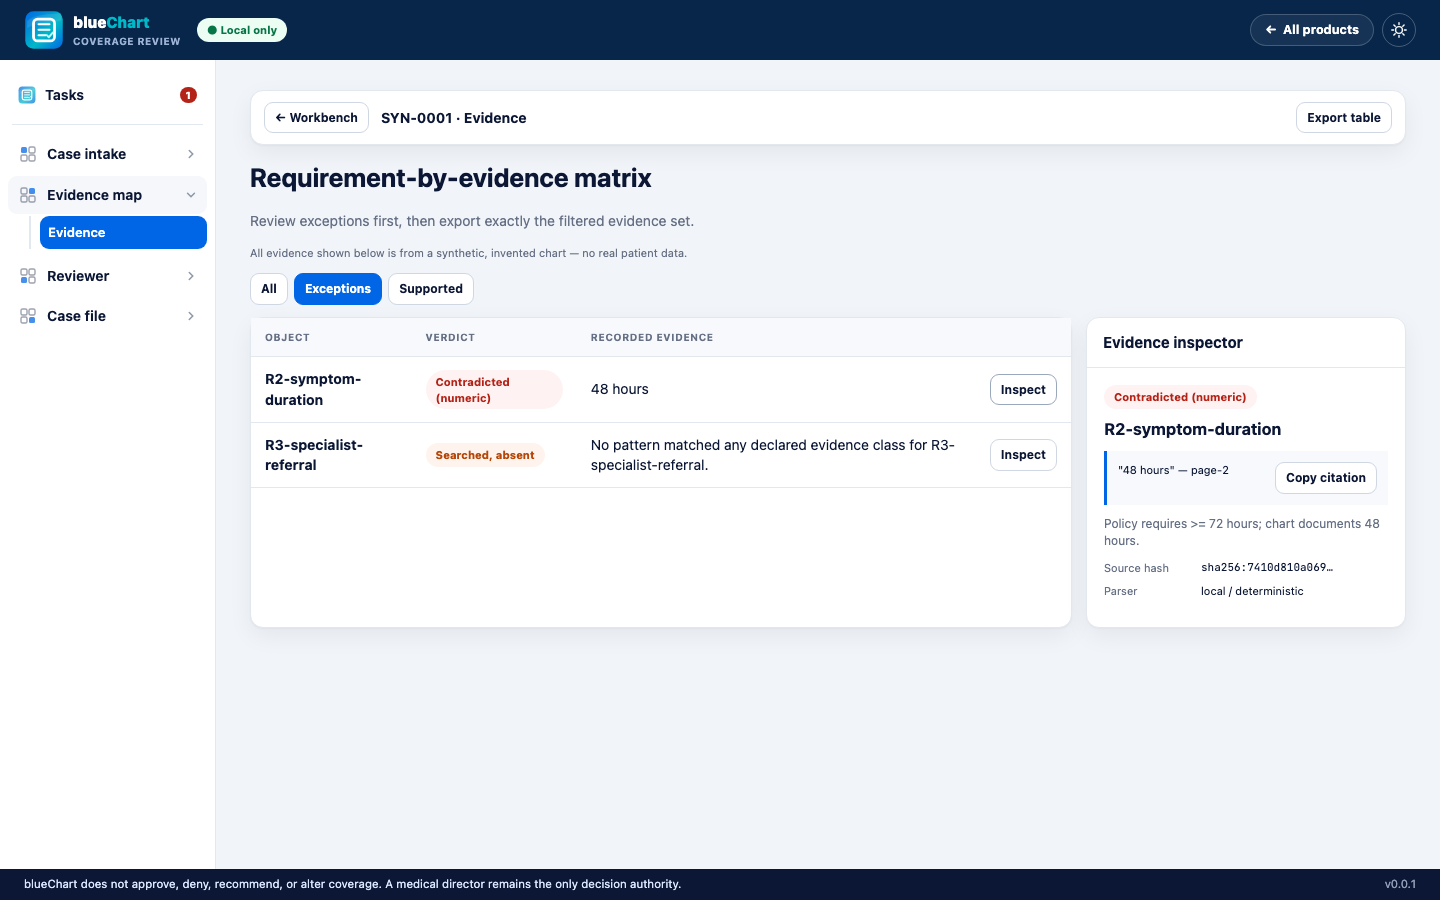Screen dimensions: 1440x900
Task: Click the Local only status pill
Action: pos(242,30)
